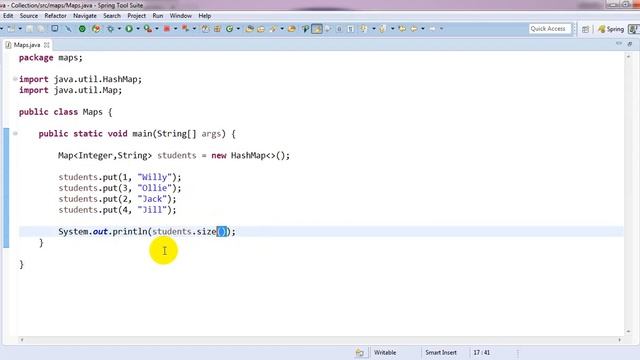Collapse the main method fold marker
The width and height of the screenshot is (640, 360).
pos(15,133)
